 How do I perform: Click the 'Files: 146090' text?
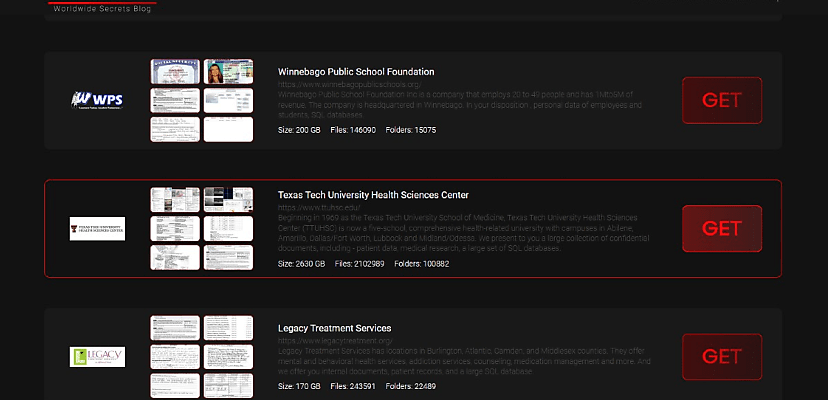click(x=353, y=130)
